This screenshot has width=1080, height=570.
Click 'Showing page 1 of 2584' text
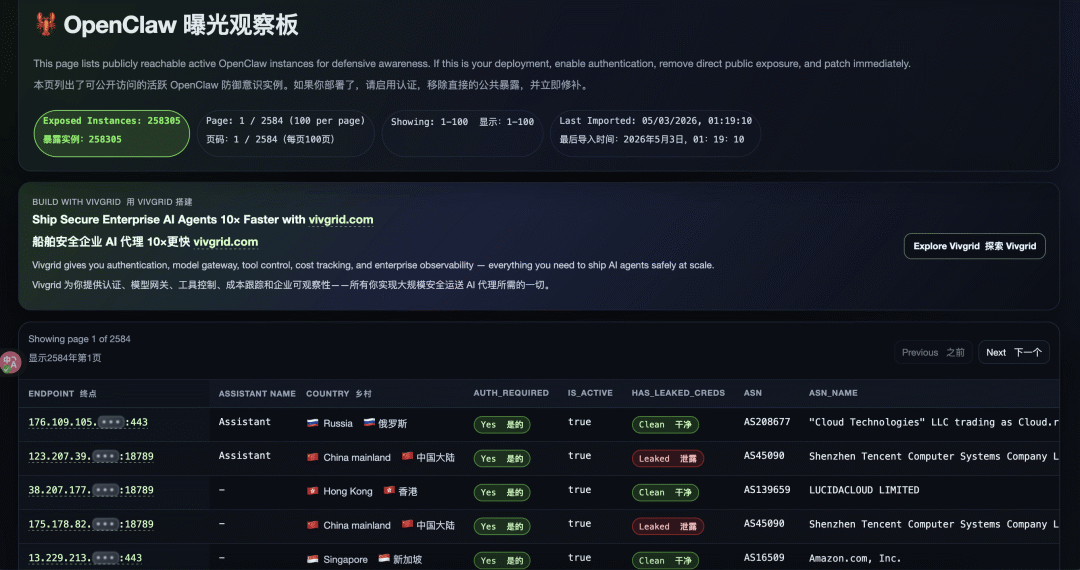79,339
